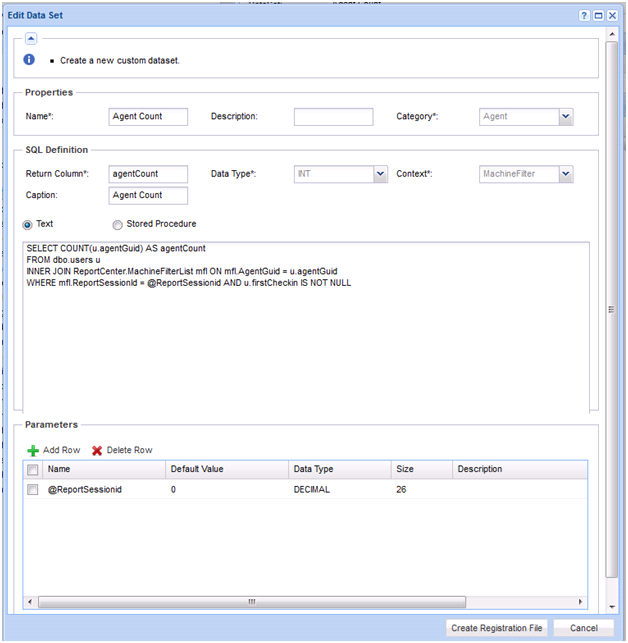This screenshot has width=628, height=643.
Task: Toggle the select-all checkbox in table header
Action: point(33,469)
